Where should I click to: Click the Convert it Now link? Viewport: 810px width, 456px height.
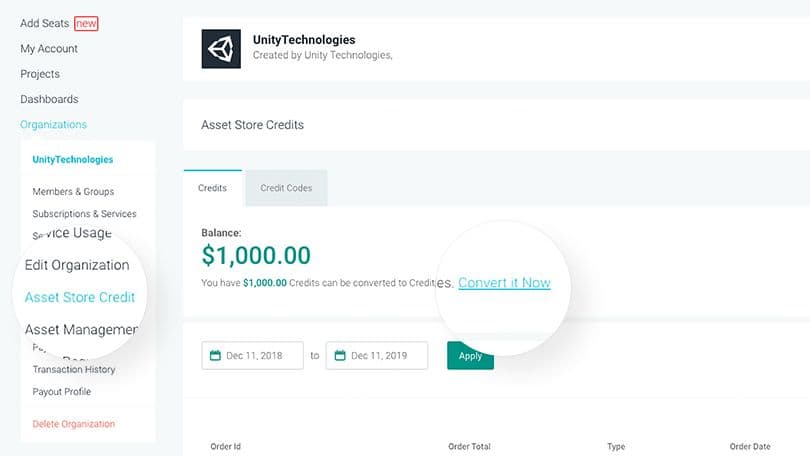[x=504, y=283]
